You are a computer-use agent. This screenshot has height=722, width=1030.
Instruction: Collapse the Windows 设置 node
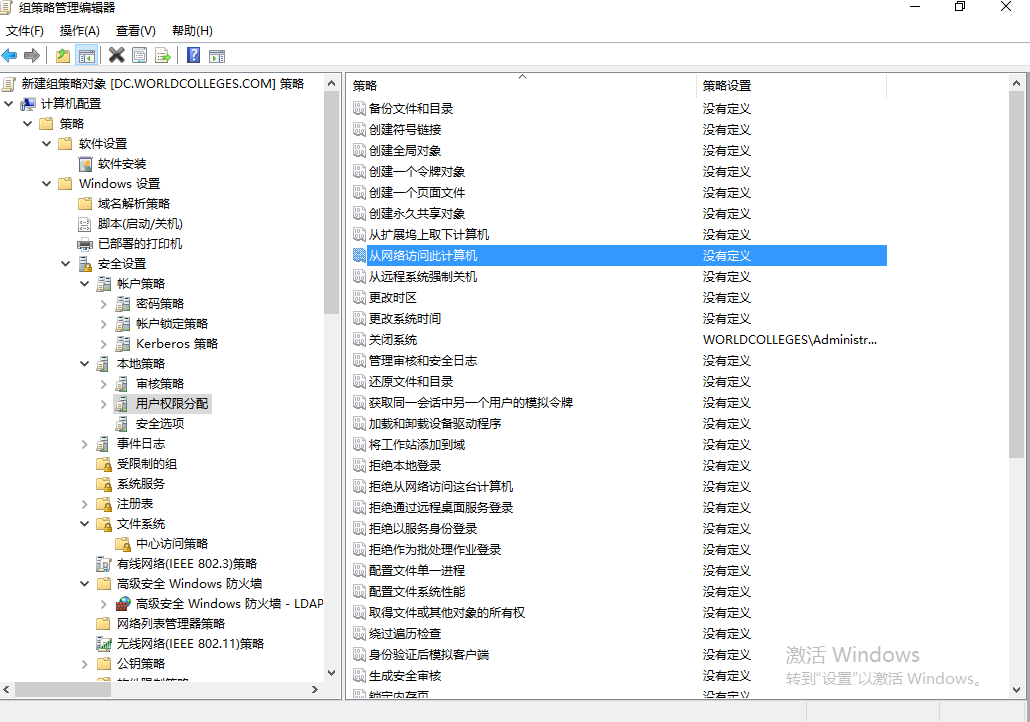(x=47, y=184)
